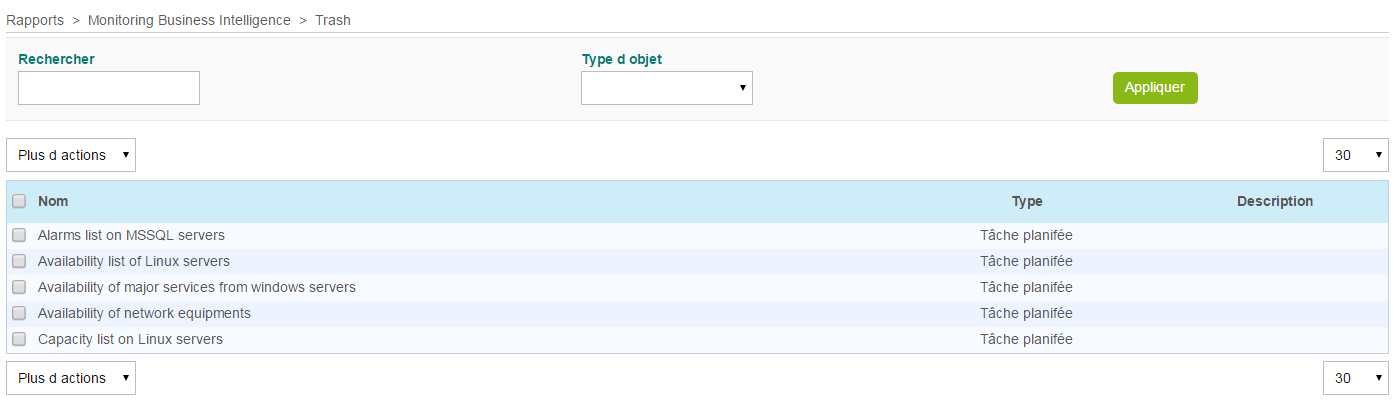Screen dimensions: 1394x401
Task: Change the top page size 30 dropdown
Action: click(x=1355, y=155)
